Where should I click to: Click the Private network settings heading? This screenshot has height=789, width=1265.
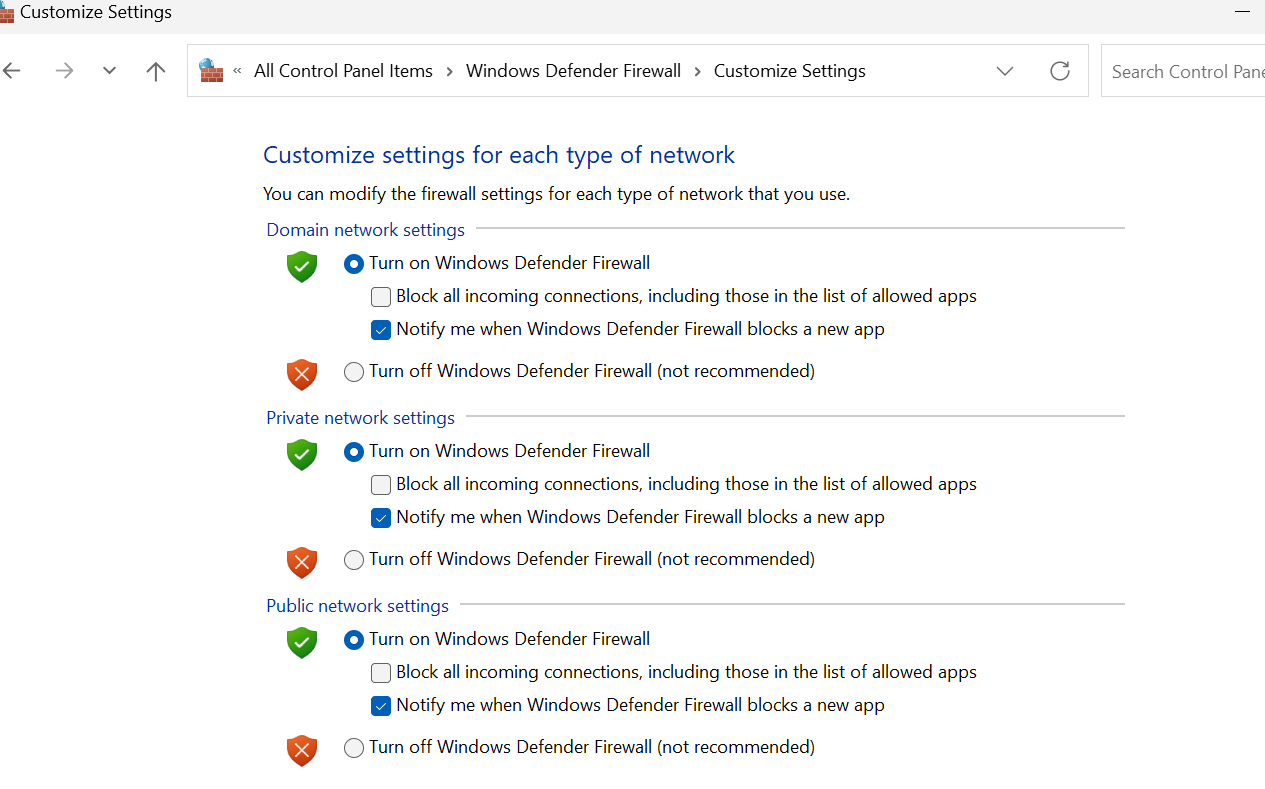coord(360,418)
